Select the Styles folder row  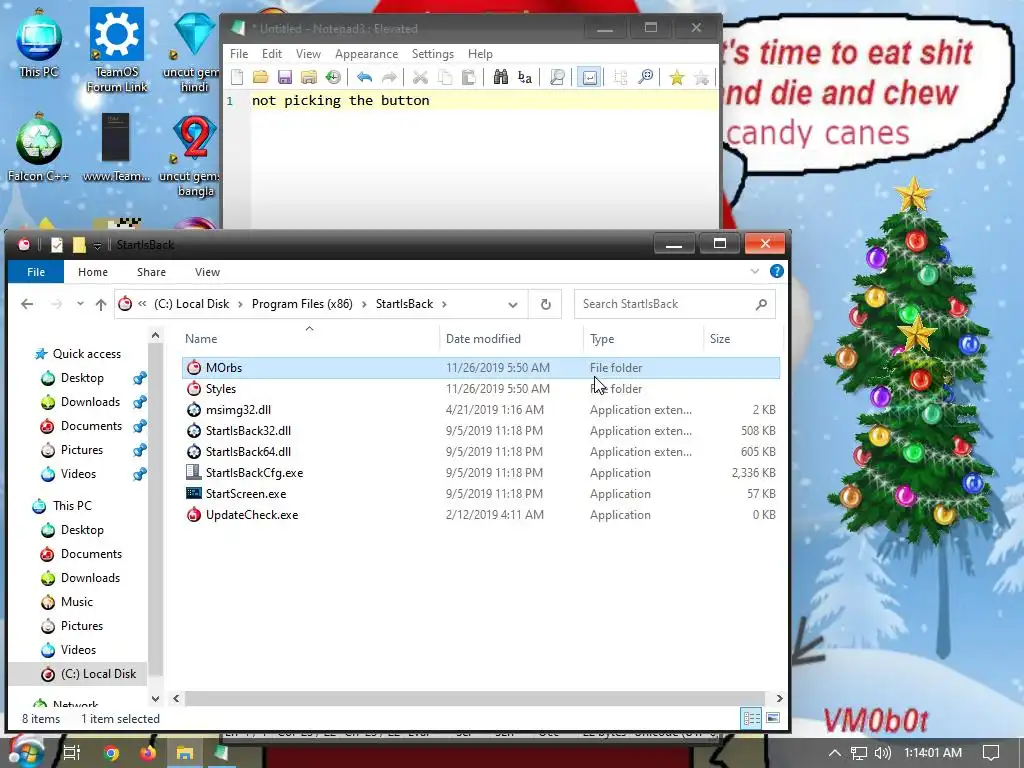pyautogui.click(x=481, y=389)
